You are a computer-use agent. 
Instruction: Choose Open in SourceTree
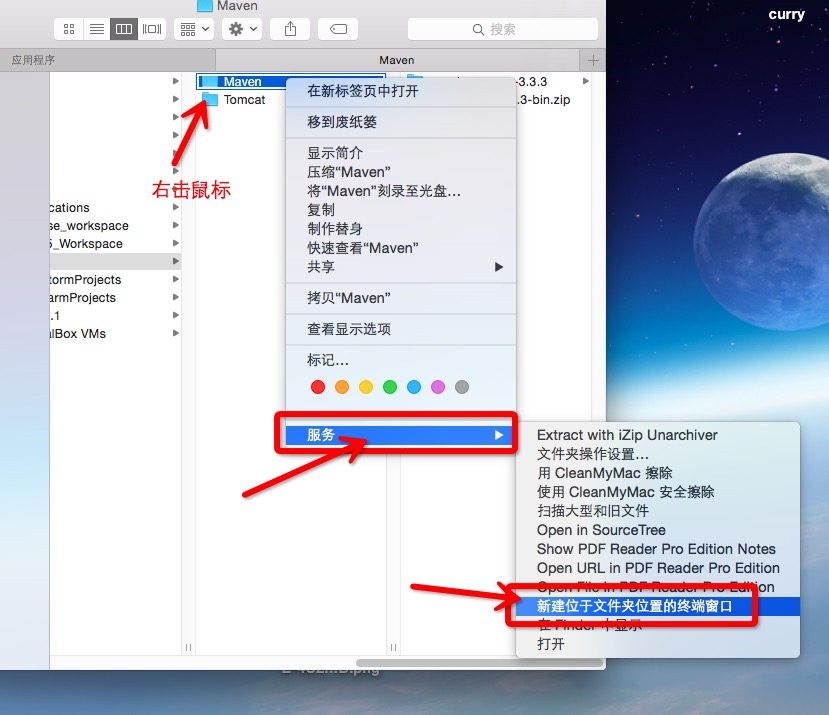[x=658, y=530]
